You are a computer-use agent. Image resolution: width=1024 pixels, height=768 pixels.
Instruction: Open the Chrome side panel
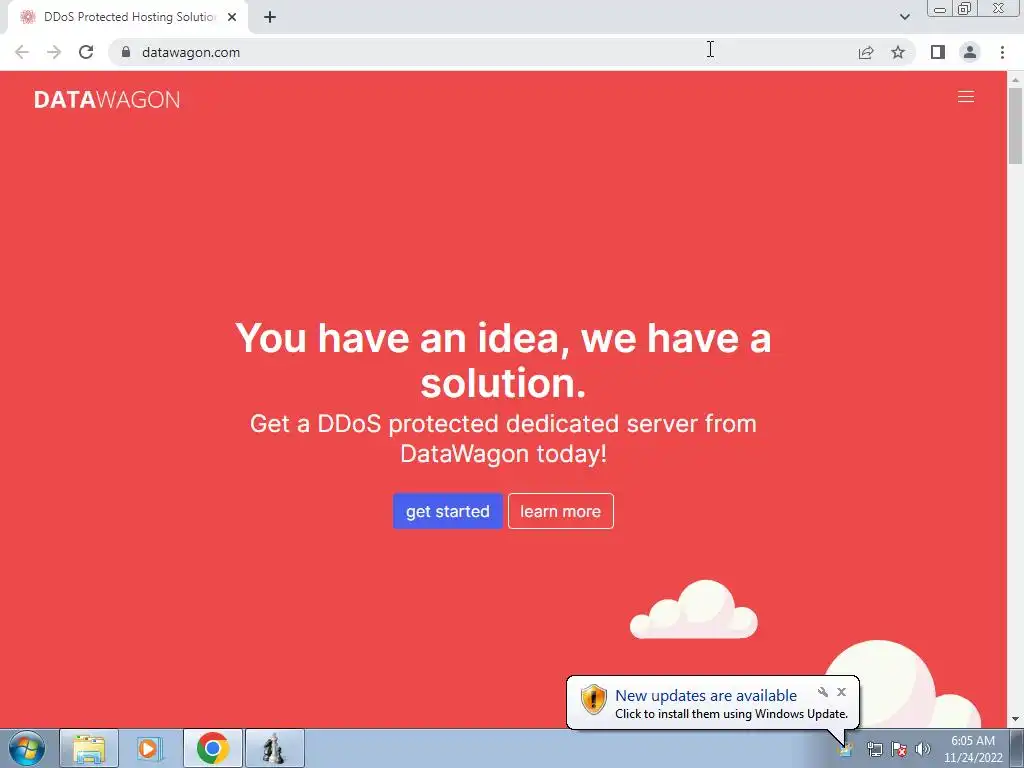click(938, 52)
